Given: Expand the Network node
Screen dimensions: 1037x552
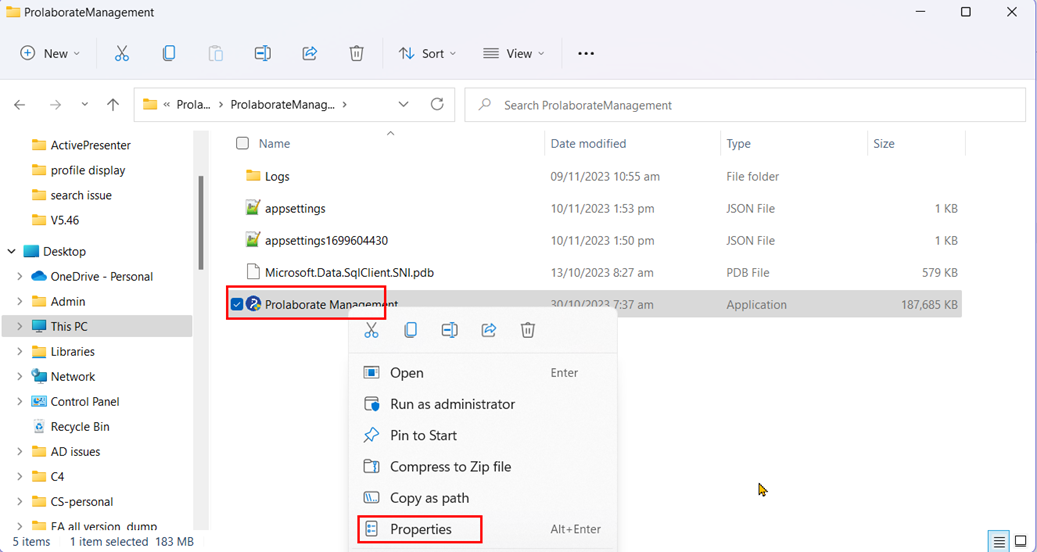Looking at the screenshot, I should 19,376.
